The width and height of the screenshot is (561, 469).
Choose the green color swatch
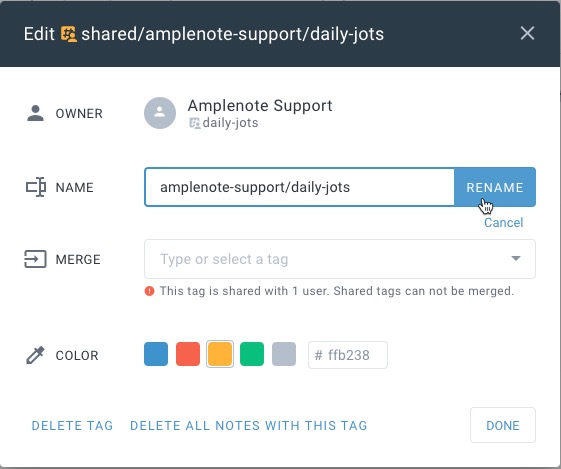(x=252, y=354)
